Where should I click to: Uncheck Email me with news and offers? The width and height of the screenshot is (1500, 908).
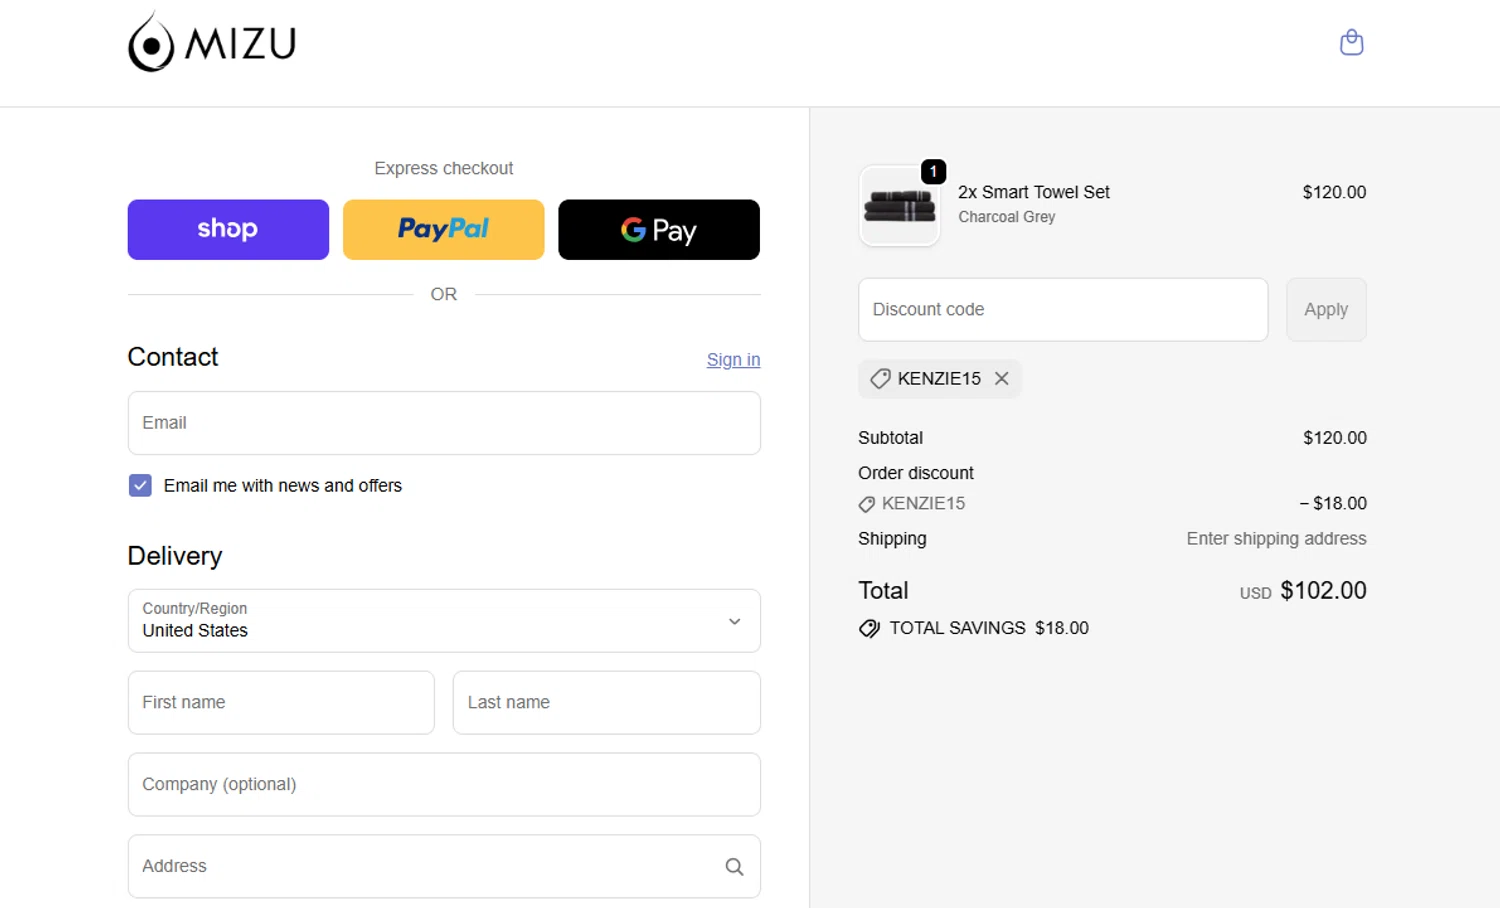(140, 485)
